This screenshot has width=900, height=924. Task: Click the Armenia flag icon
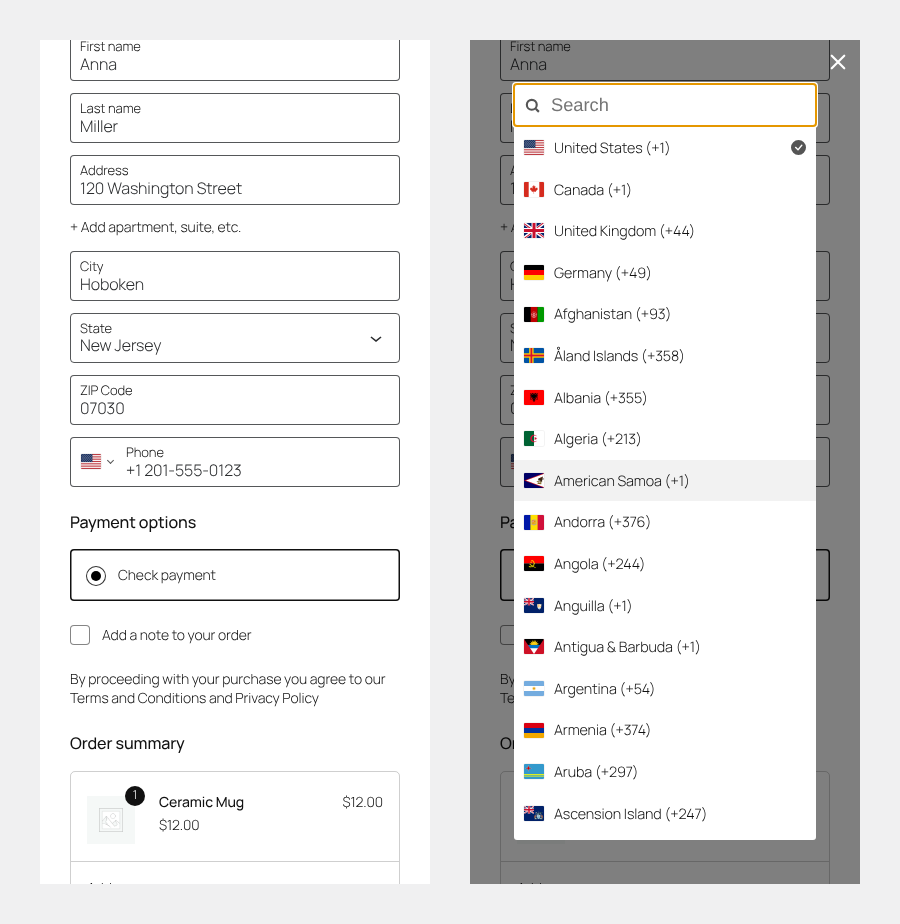click(534, 730)
